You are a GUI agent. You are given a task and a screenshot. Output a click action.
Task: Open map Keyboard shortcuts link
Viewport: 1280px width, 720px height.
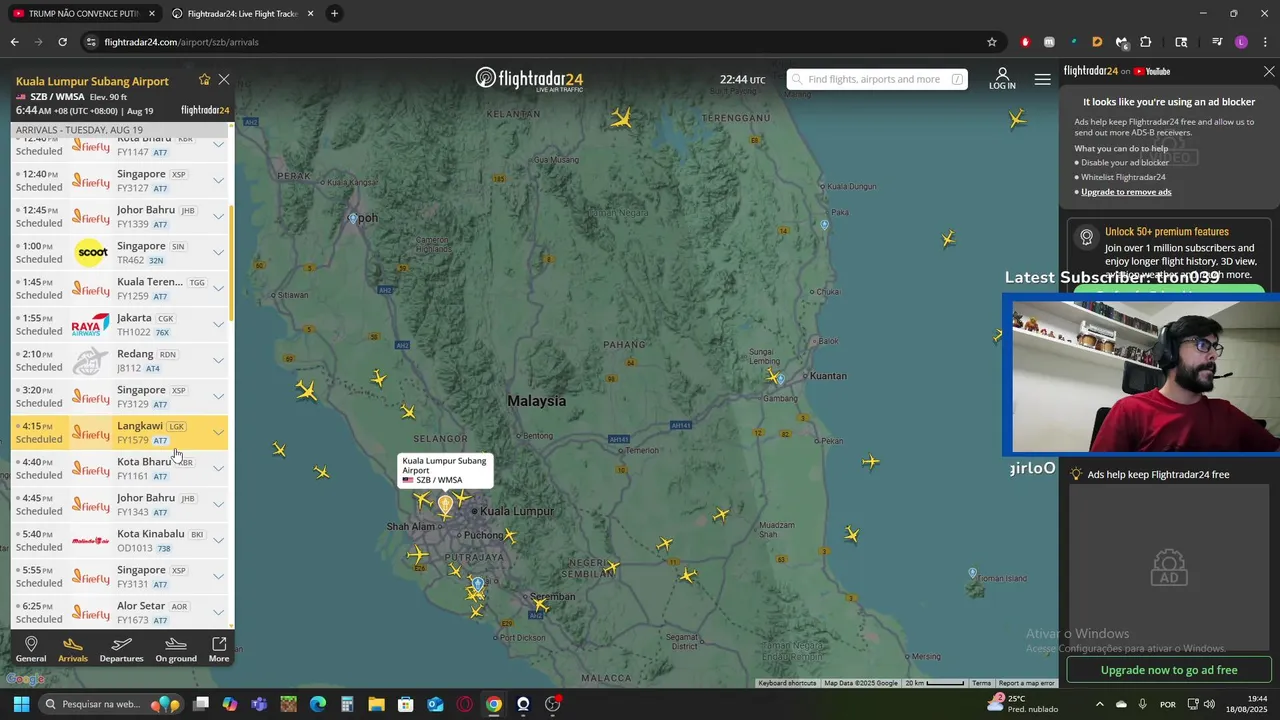[x=787, y=683]
